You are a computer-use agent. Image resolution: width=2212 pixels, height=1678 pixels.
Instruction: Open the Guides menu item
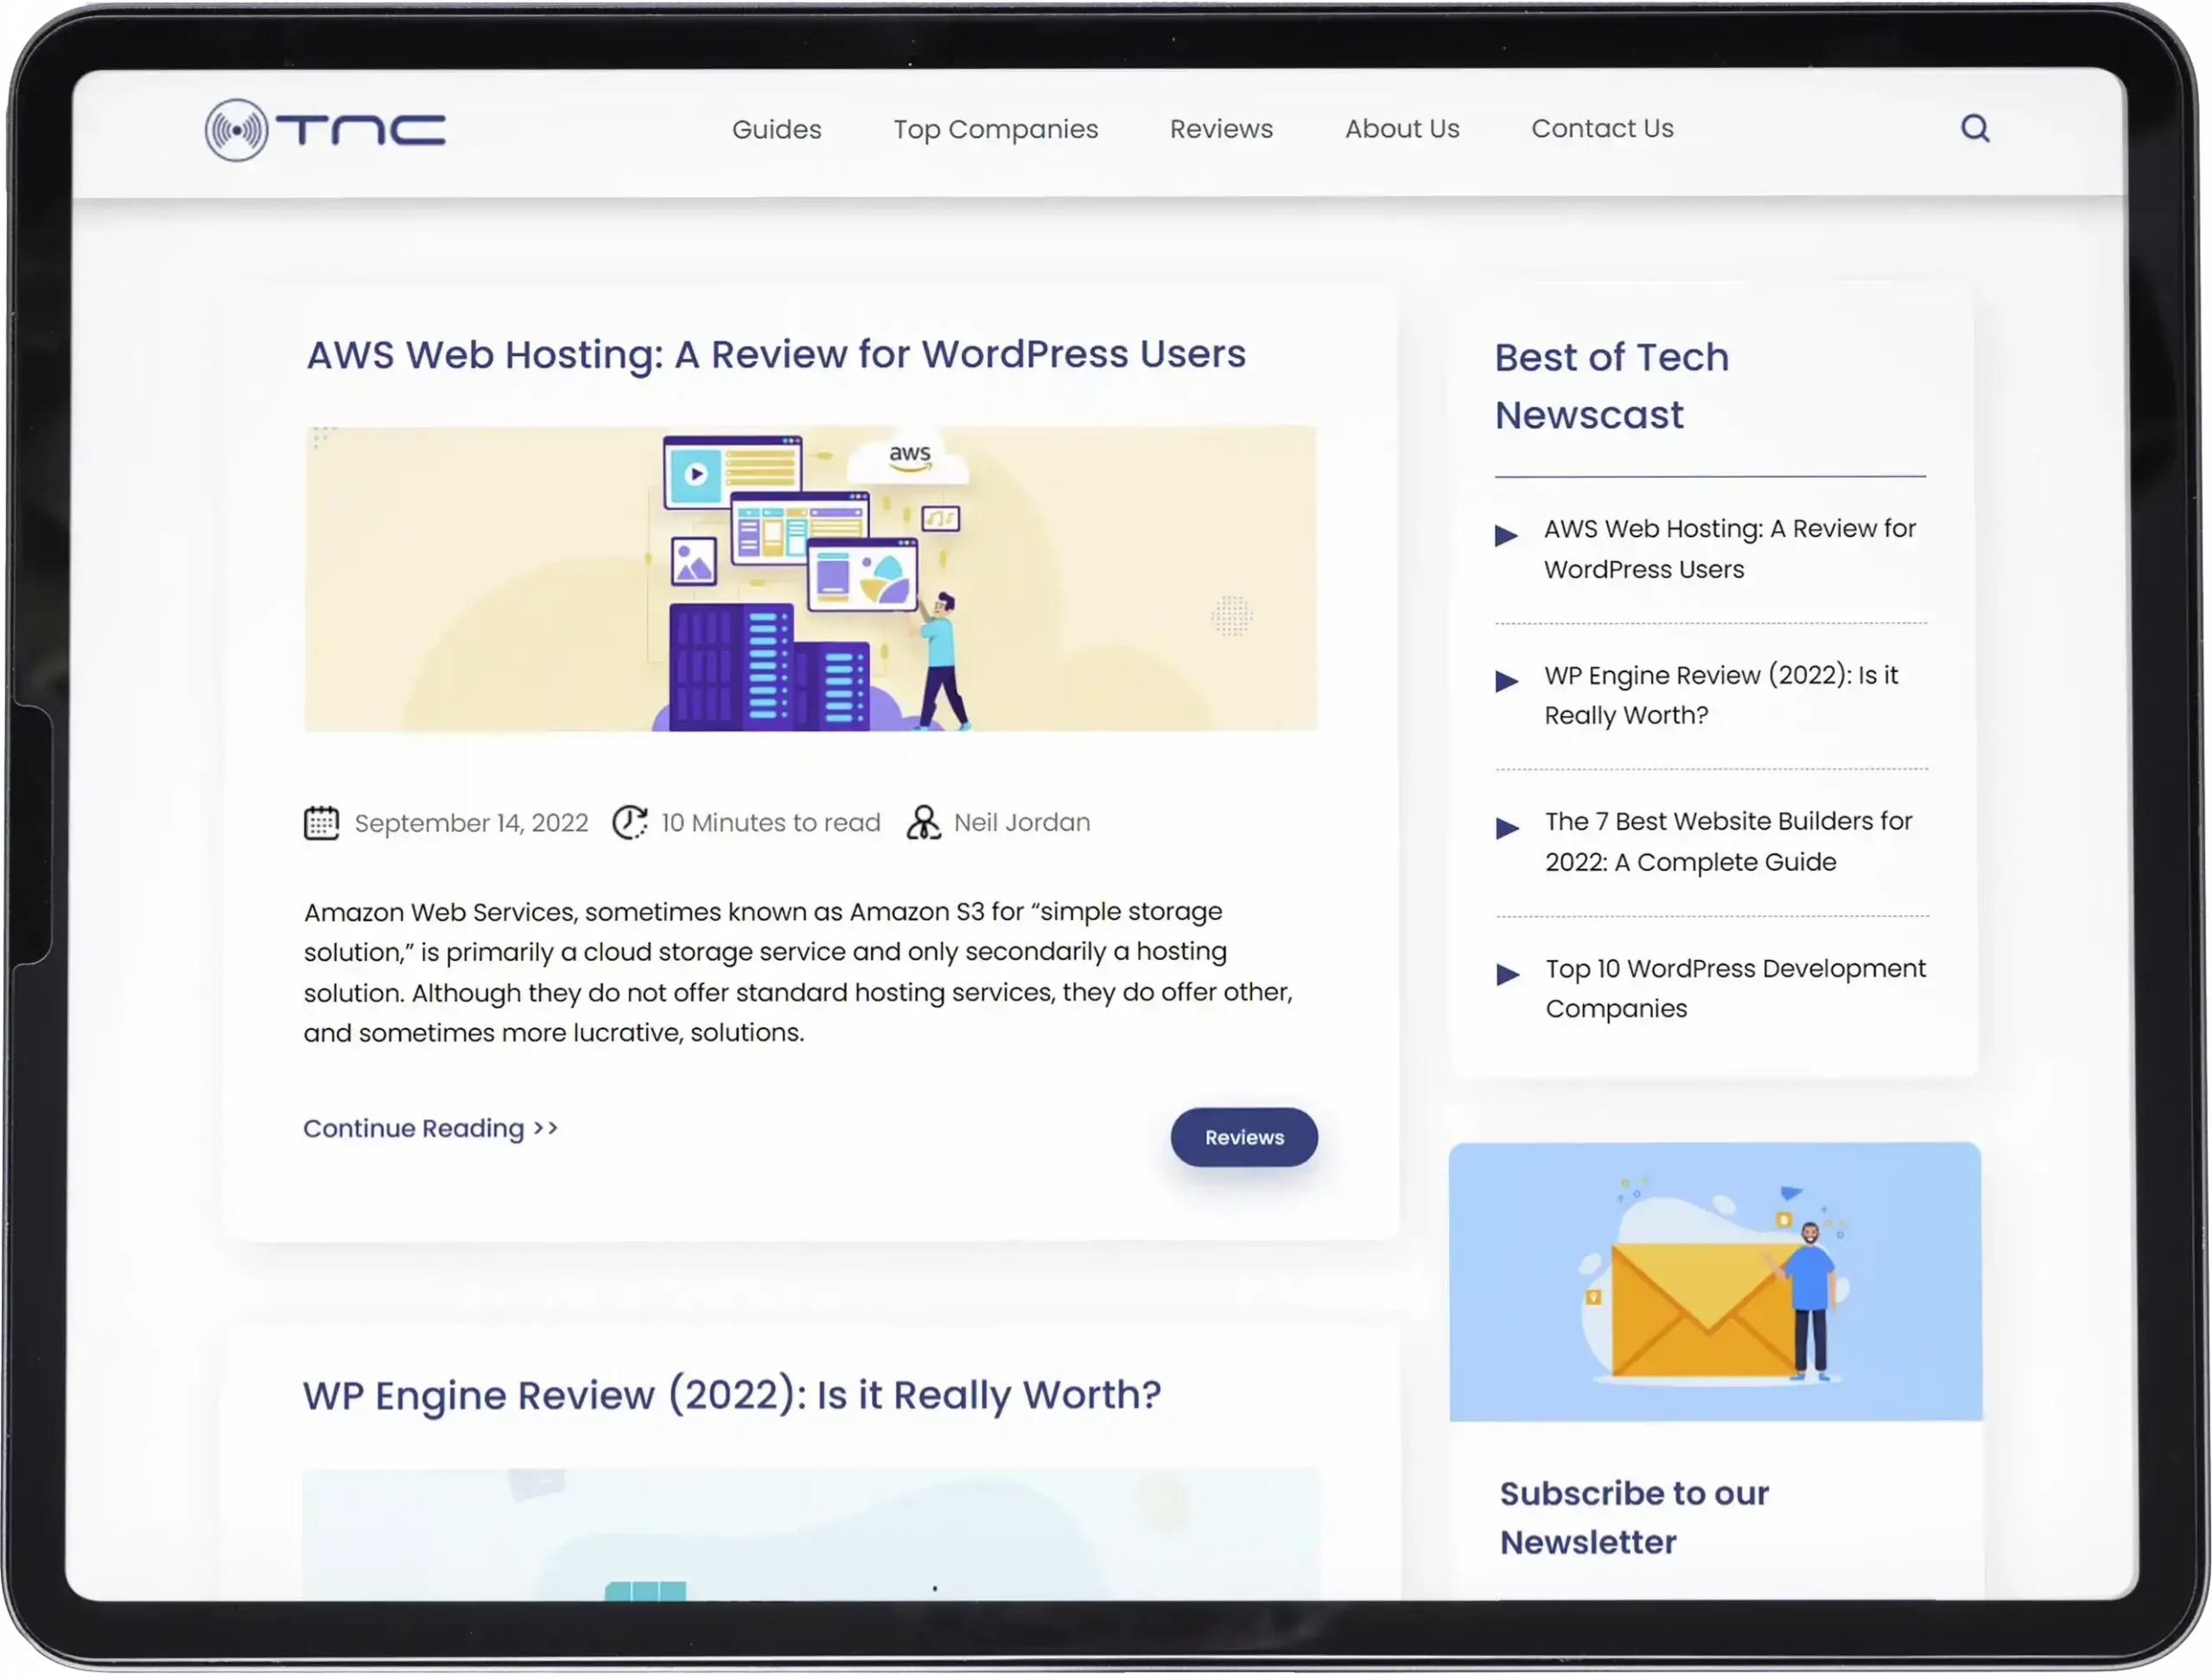(777, 129)
